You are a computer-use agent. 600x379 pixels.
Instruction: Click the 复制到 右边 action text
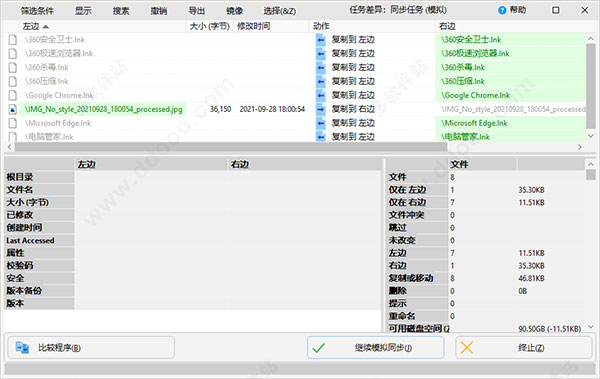(x=353, y=109)
